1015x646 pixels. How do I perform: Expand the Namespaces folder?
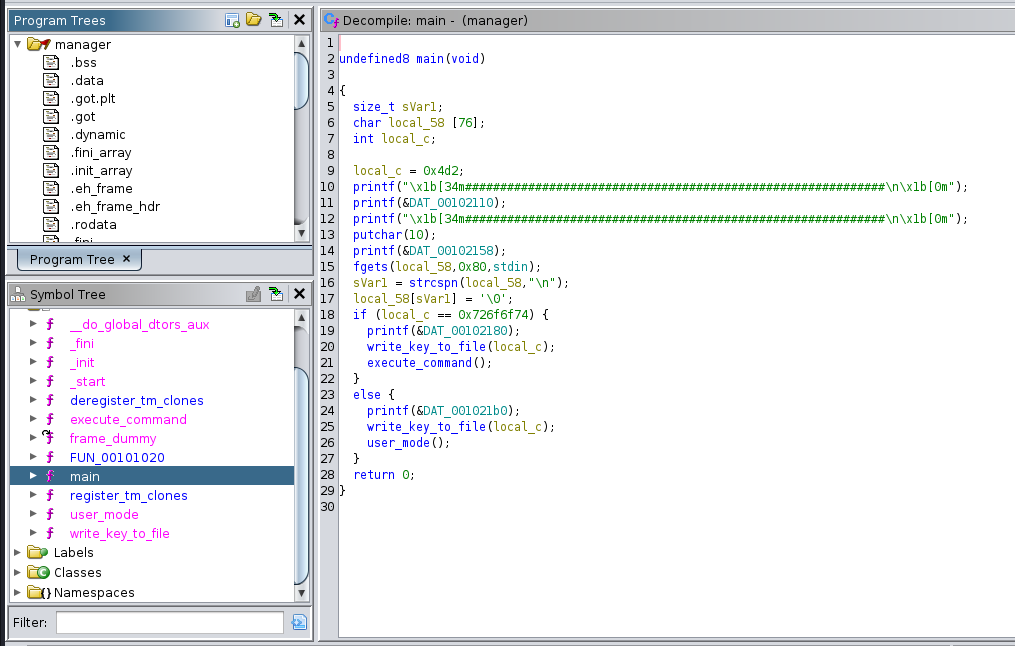coord(17,592)
